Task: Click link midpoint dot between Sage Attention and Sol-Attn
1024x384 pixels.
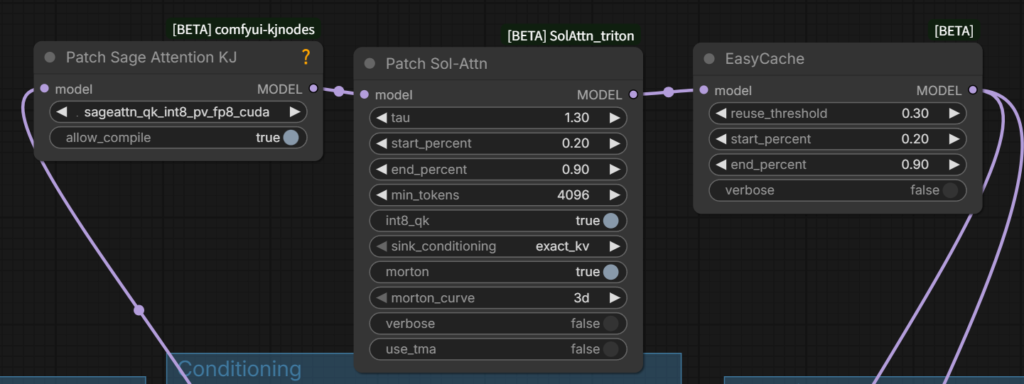Action: (x=339, y=91)
